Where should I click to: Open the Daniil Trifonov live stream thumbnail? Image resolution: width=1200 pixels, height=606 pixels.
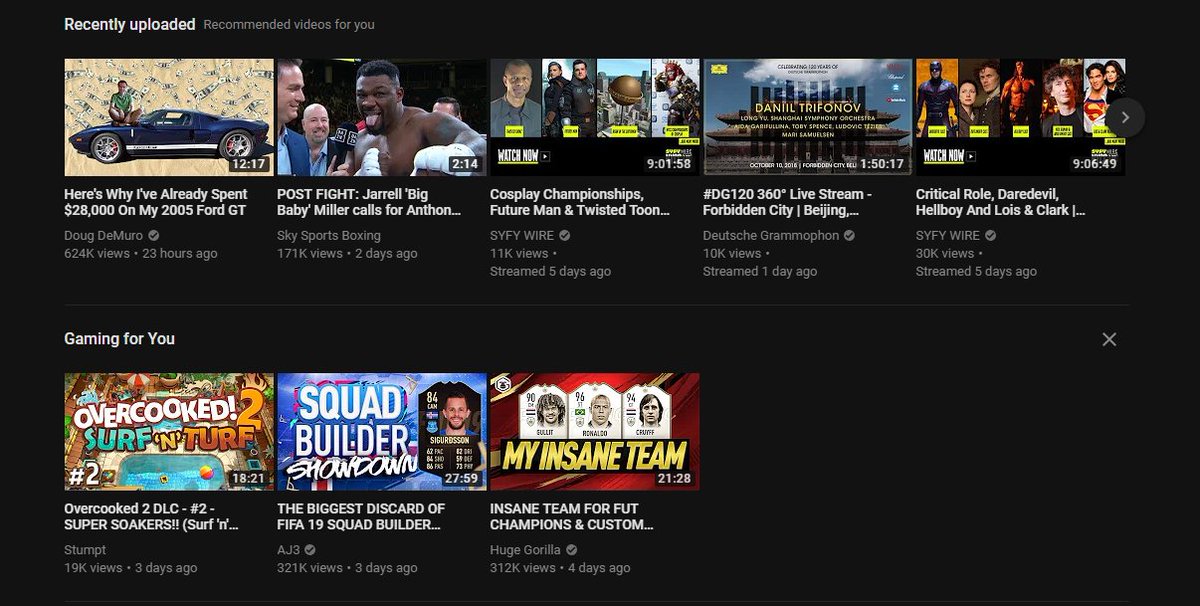(x=808, y=117)
